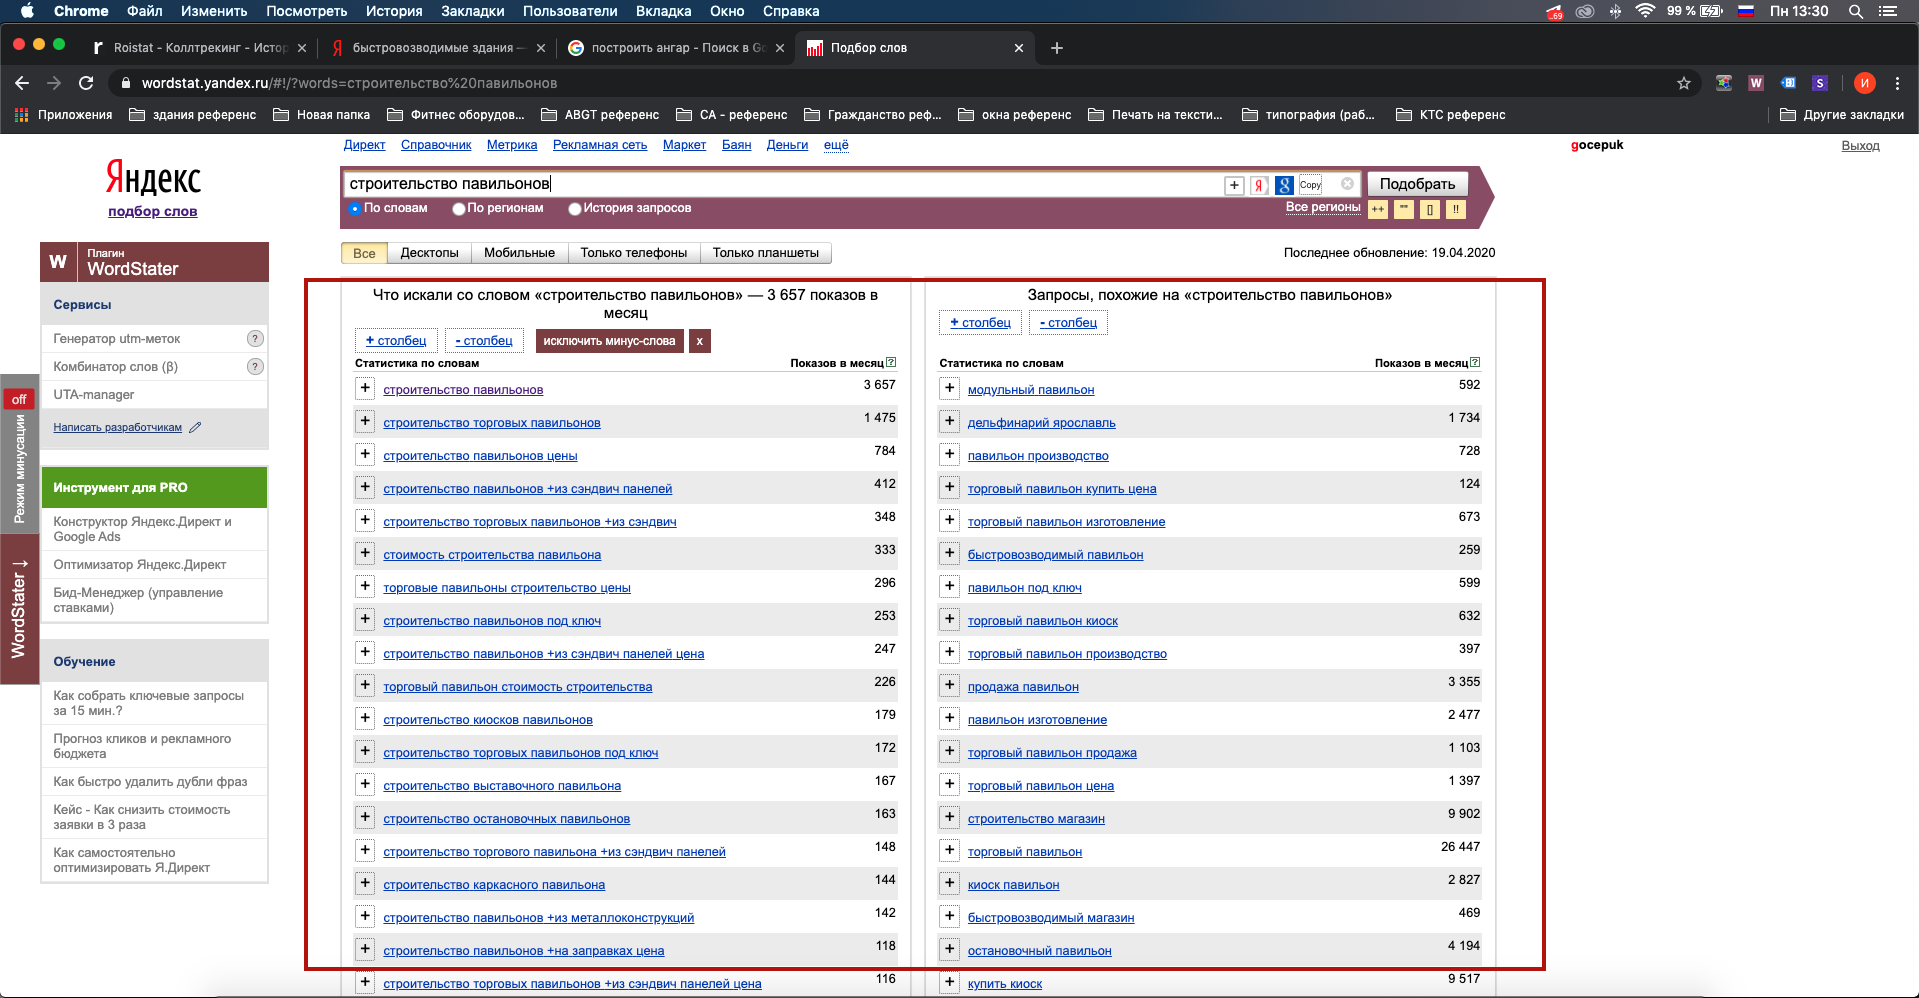Click the 'Выход' logout link
1919x998 pixels.
coord(1860,146)
